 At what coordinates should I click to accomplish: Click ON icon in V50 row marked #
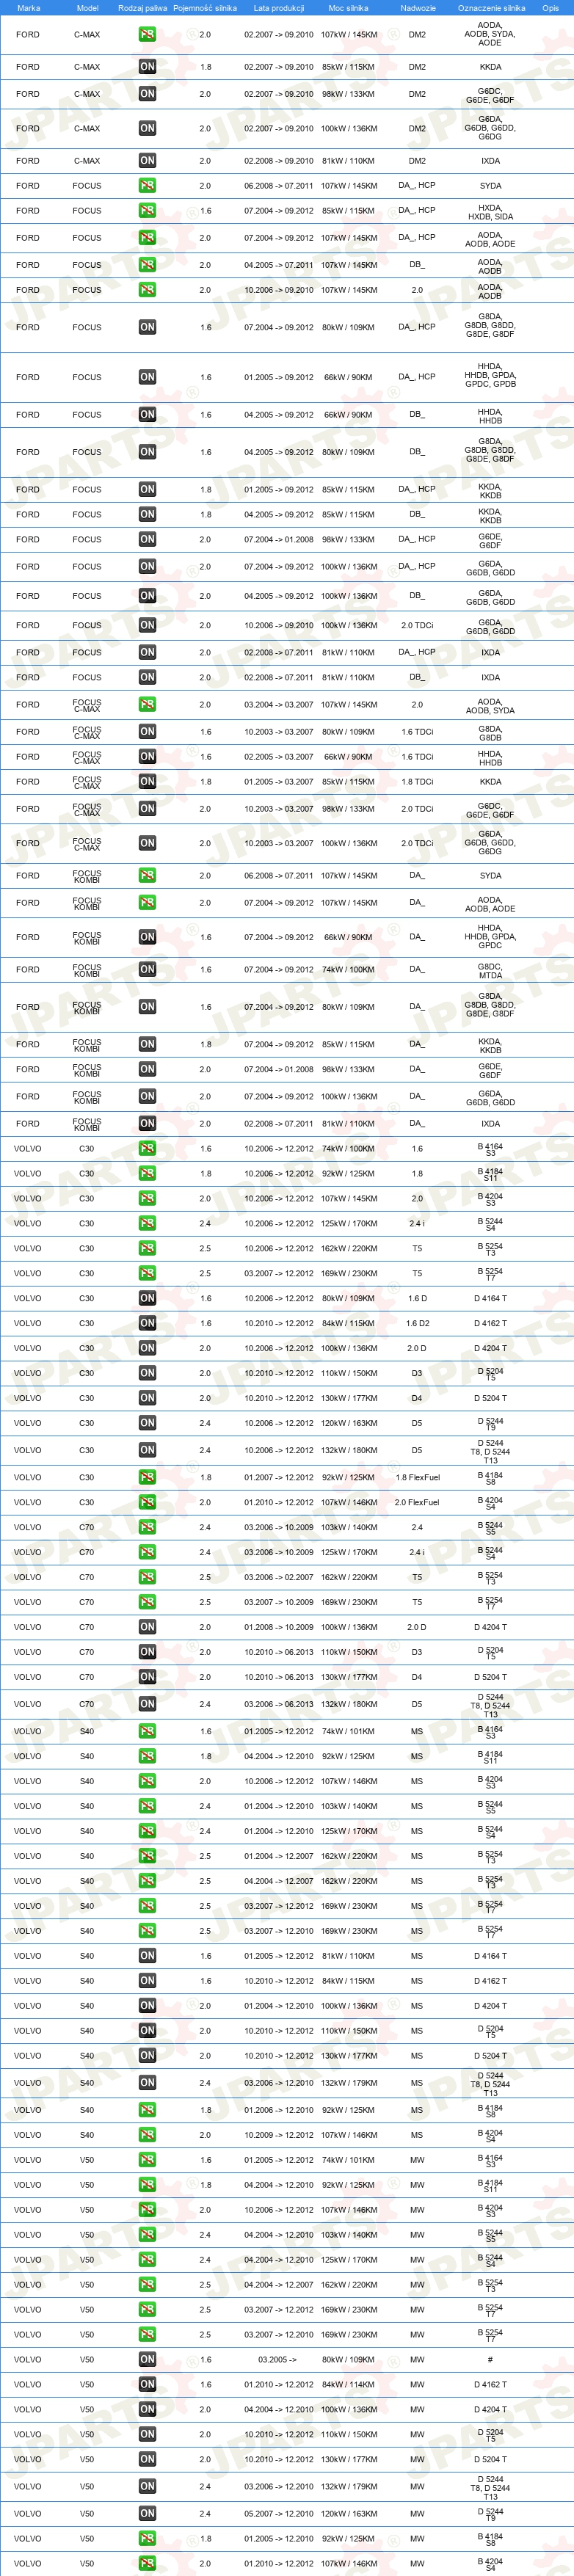coord(147,2360)
